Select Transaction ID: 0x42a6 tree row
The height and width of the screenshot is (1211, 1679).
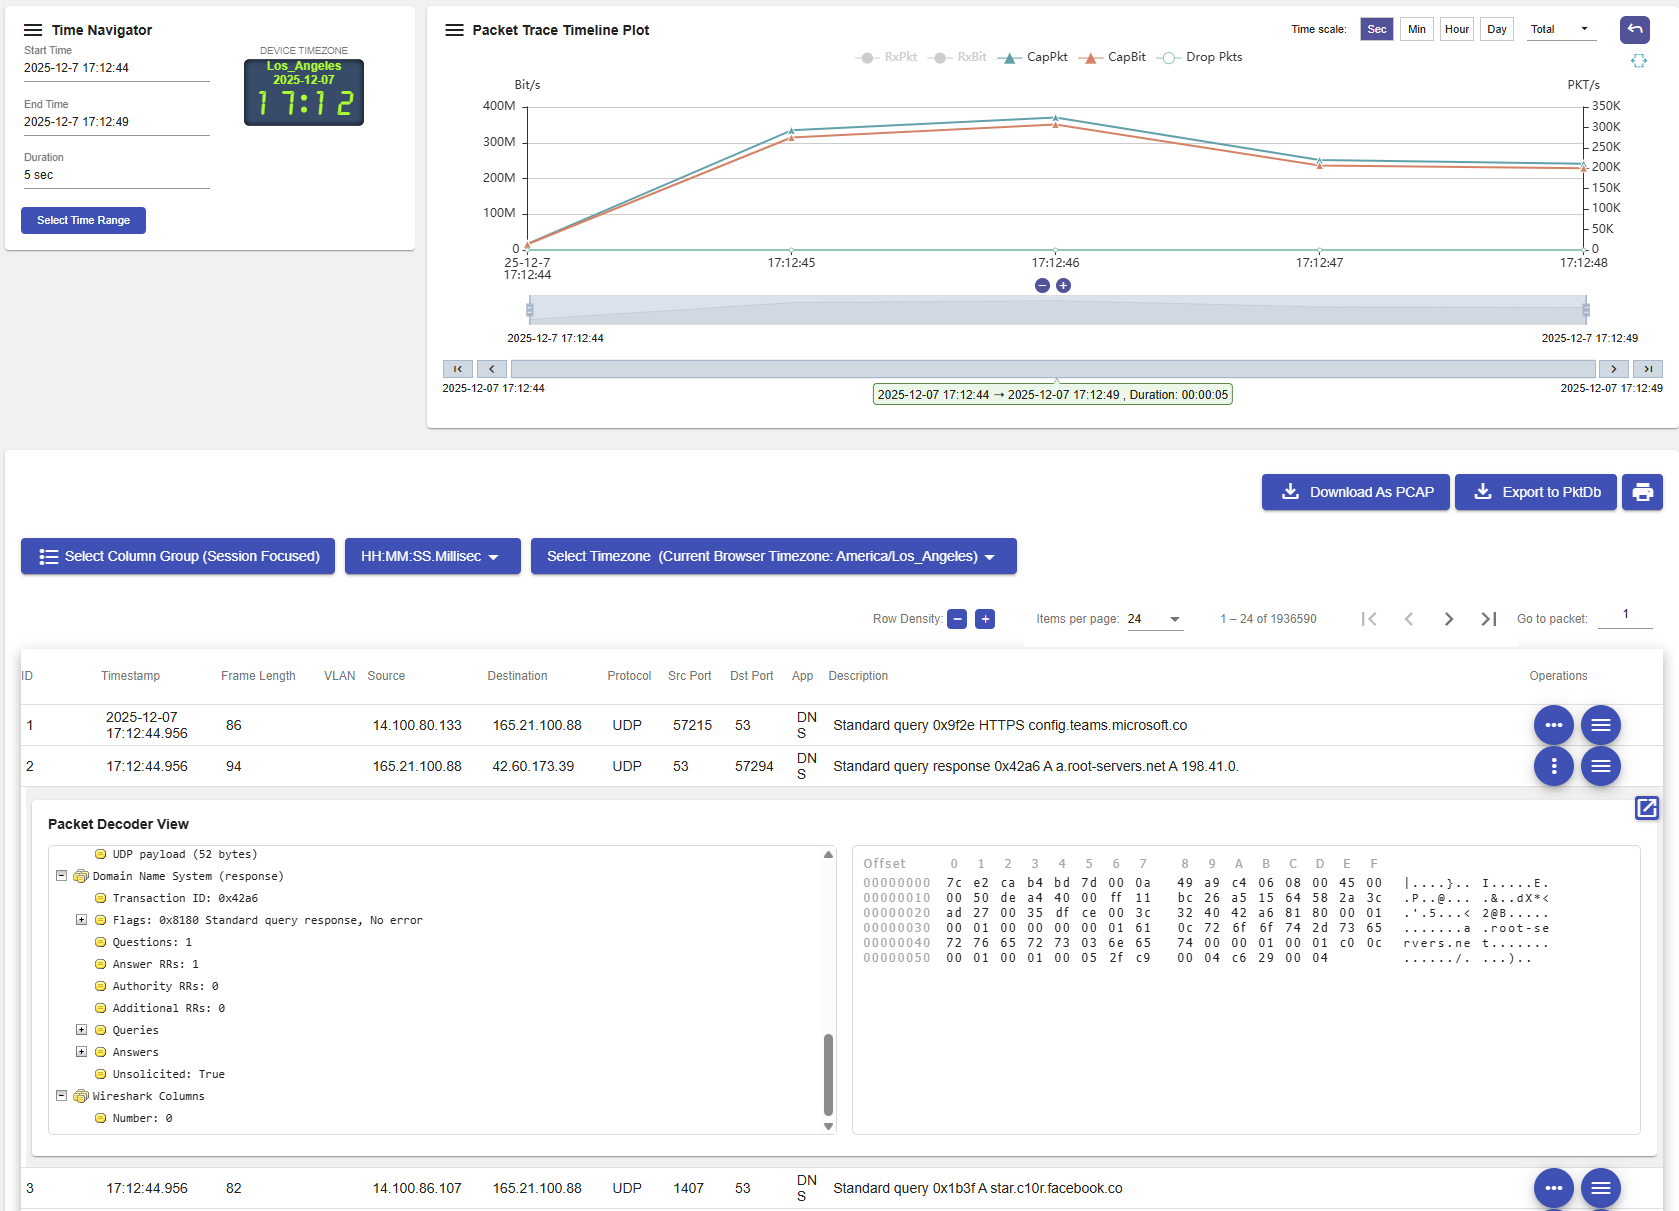(185, 898)
